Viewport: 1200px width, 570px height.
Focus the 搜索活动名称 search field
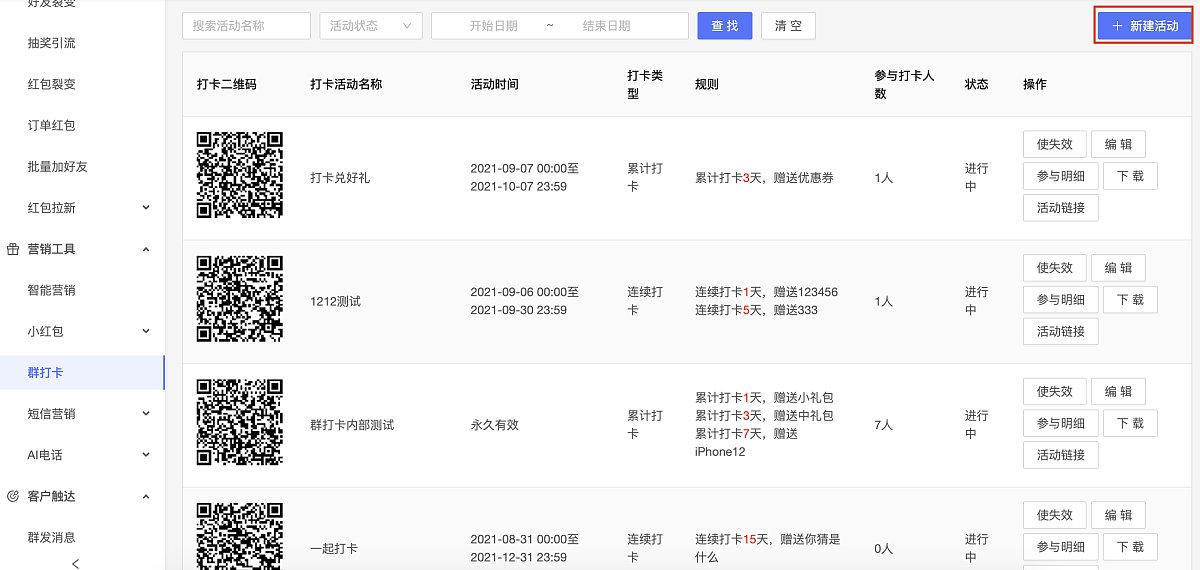pos(246,26)
